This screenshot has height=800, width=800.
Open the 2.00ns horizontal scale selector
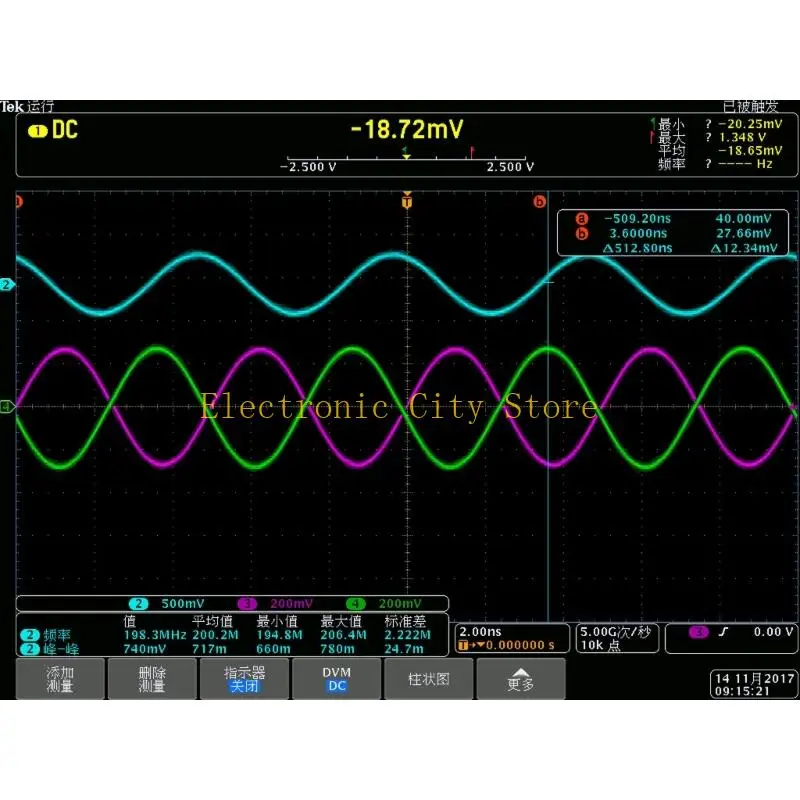[x=480, y=633]
